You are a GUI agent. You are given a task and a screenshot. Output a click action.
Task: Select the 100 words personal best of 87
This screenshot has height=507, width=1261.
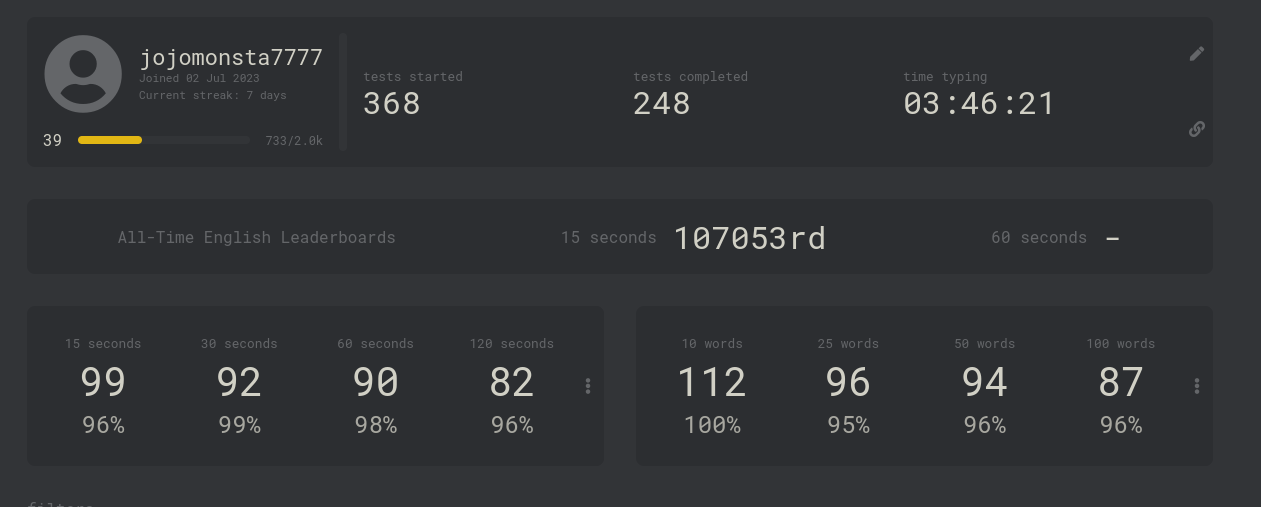[x=1120, y=383]
